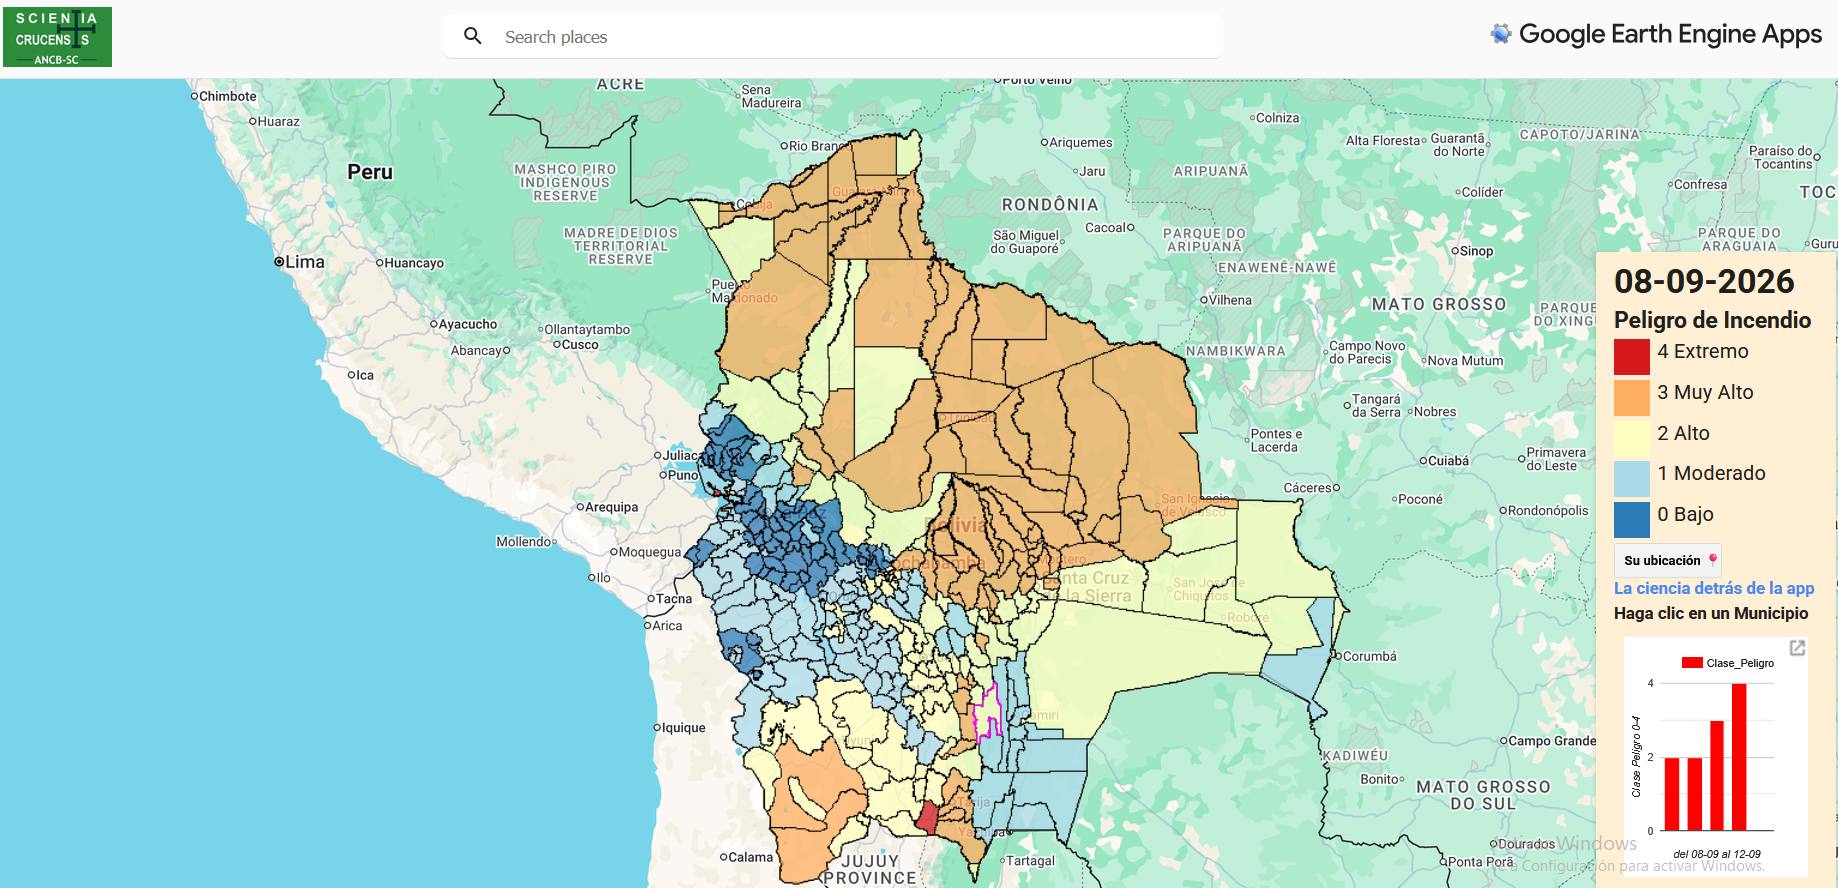Click the chart caption del 08-09 al 12-09
Screen dimensions: 1838x888
point(1717,854)
